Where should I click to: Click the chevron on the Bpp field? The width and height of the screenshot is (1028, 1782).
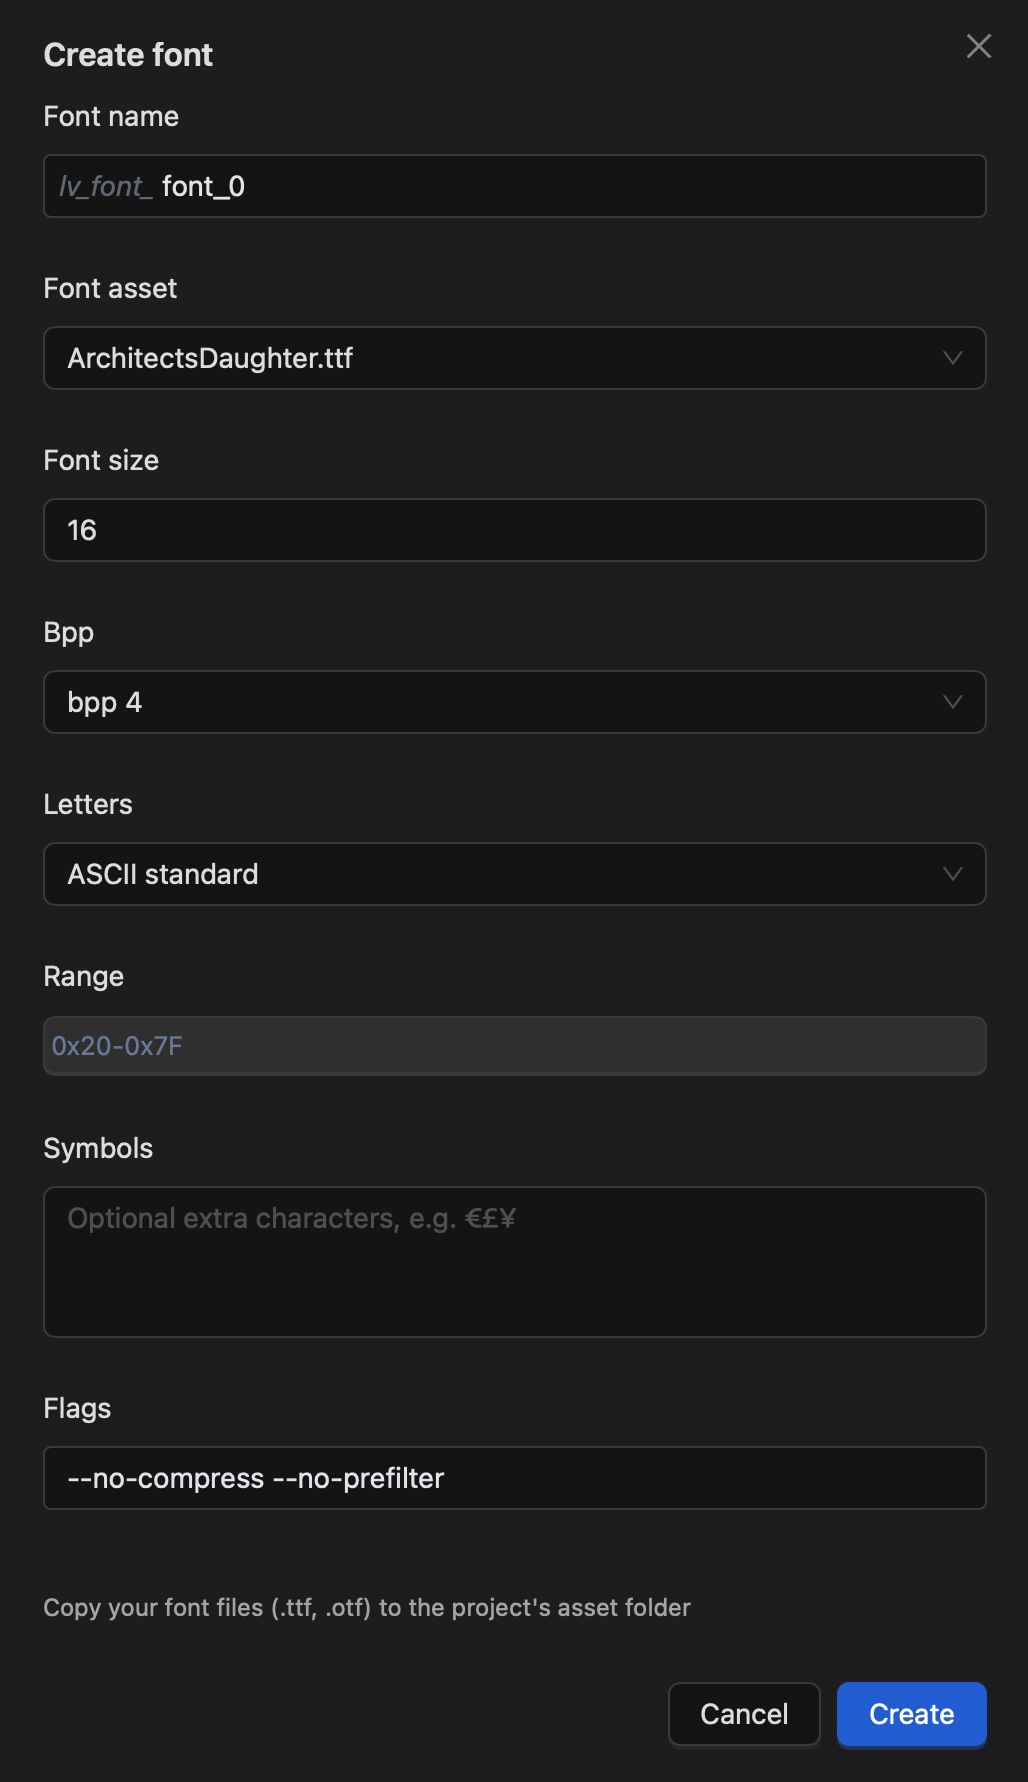(952, 702)
